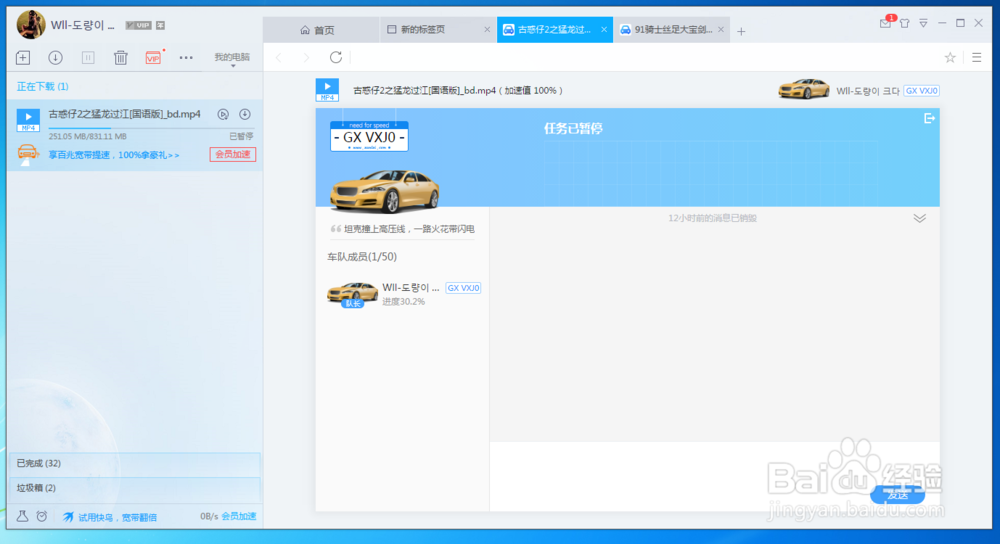The height and width of the screenshot is (544, 1000).
Task: Select the 正在下载 (1) section
Action: 43,86
